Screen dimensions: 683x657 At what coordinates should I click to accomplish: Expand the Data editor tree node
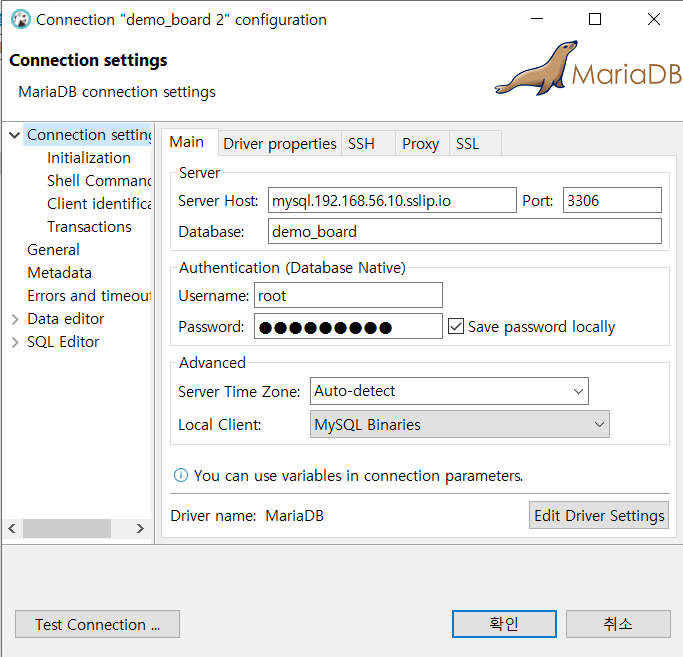15,319
